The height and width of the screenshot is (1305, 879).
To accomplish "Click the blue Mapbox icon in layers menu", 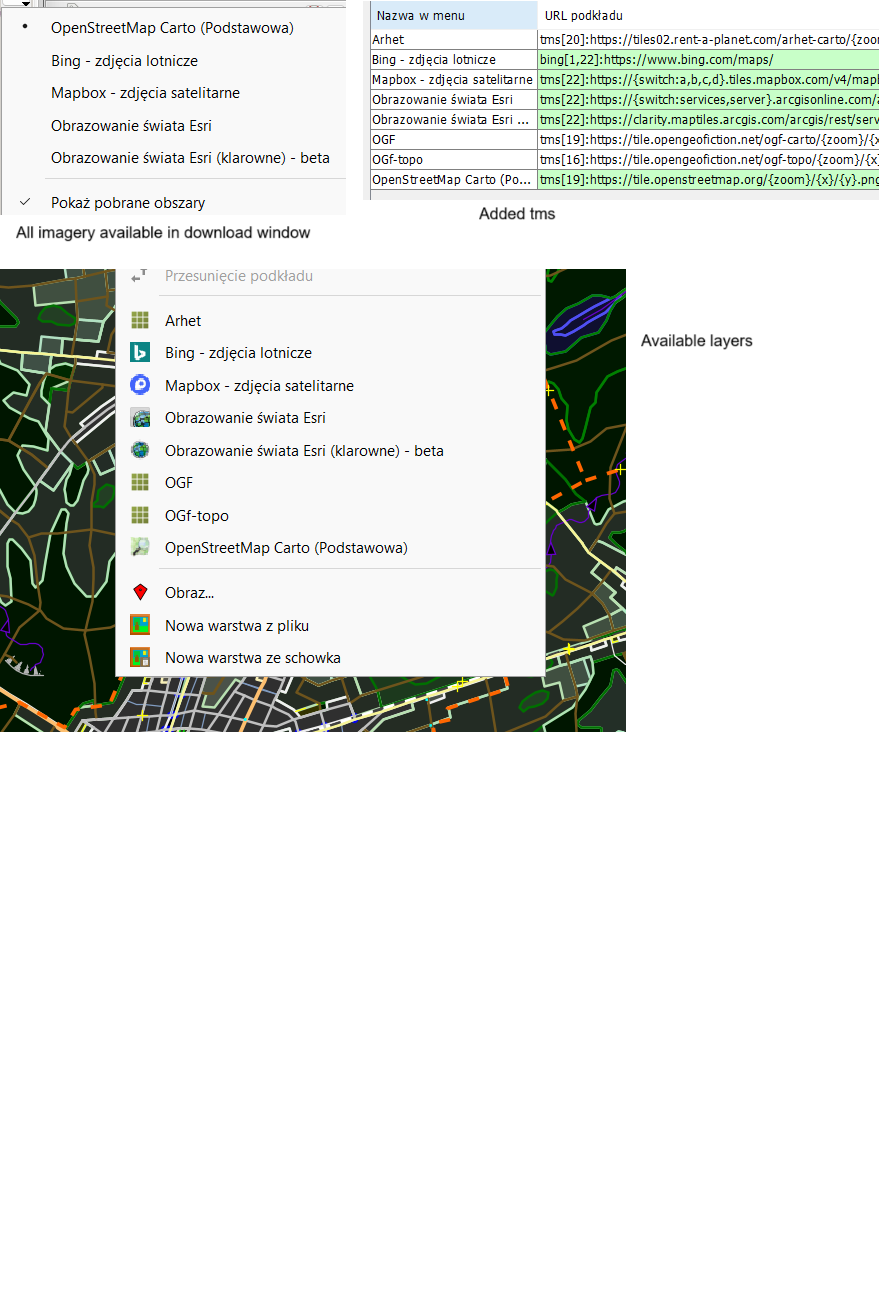I will pyautogui.click(x=141, y=385).
